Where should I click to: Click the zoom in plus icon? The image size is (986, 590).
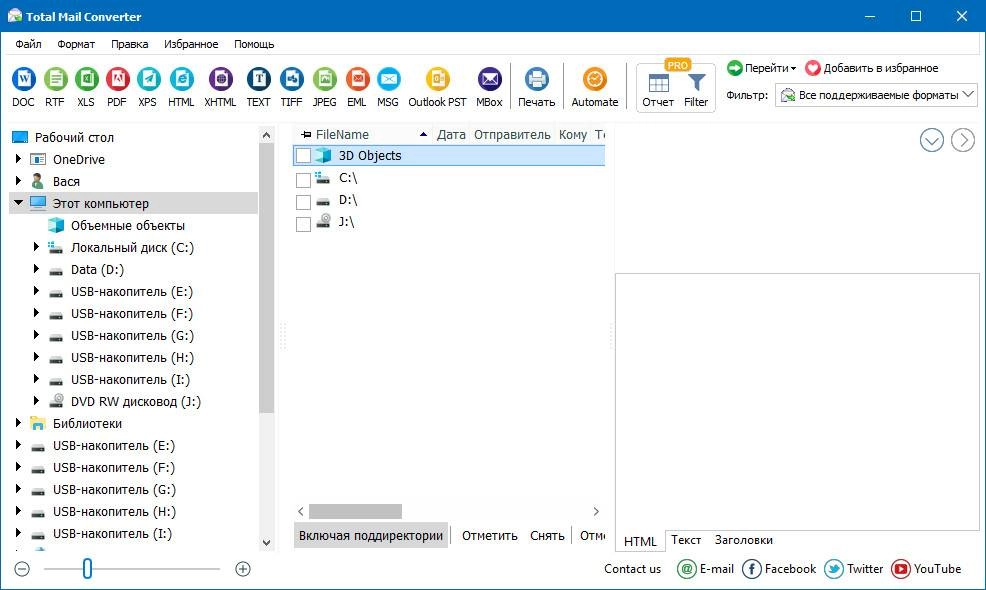(x=243, y=569)
